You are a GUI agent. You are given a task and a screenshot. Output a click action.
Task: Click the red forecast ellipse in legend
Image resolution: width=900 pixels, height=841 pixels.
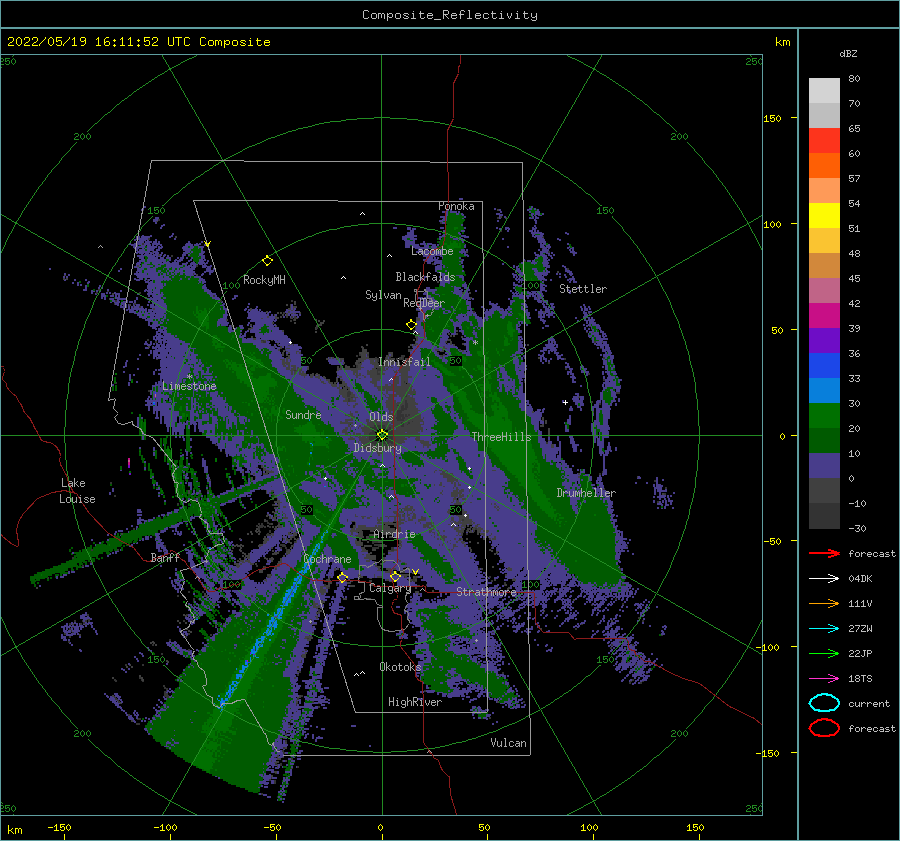coord(824,728)
